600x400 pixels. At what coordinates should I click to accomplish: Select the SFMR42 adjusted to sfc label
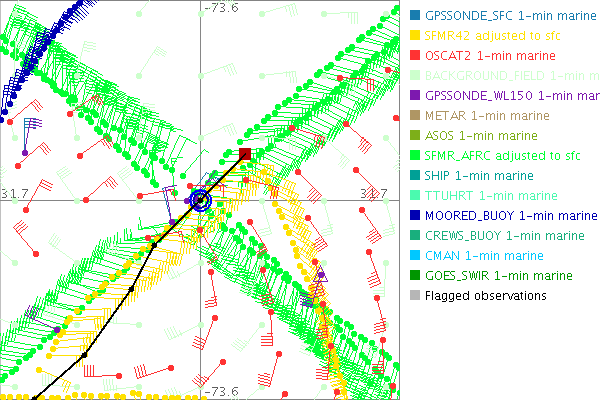tap(492, 36)
